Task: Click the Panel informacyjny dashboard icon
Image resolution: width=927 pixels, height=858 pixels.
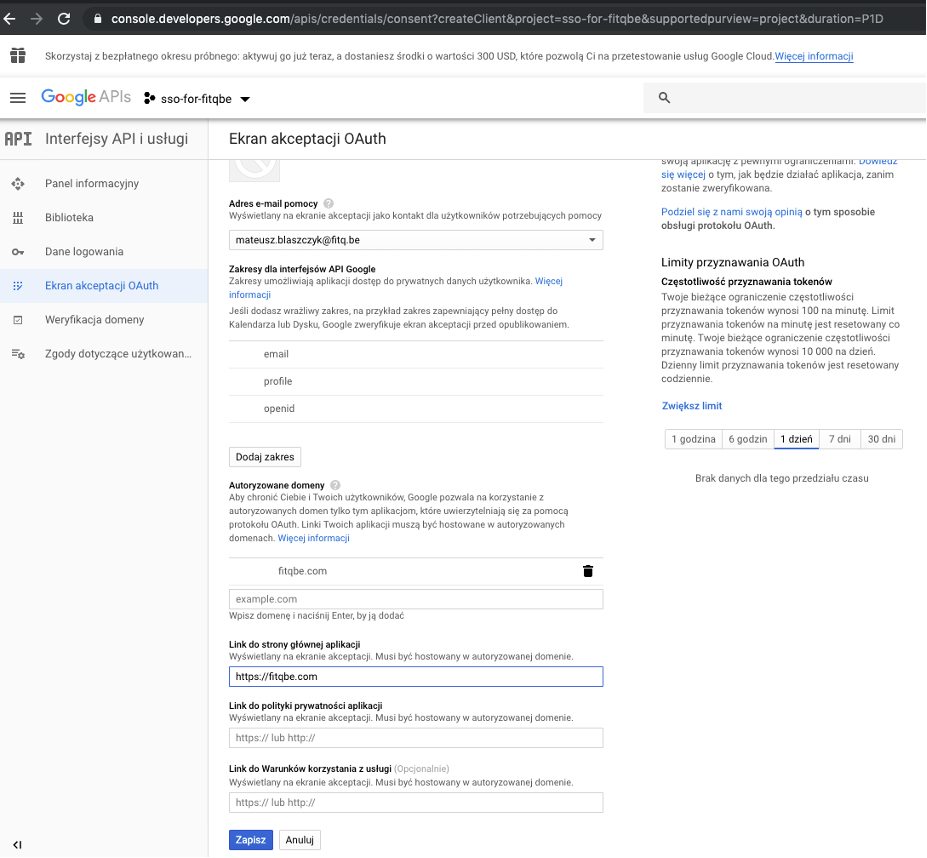Action: pyautogui.click(x=18, y=184)
